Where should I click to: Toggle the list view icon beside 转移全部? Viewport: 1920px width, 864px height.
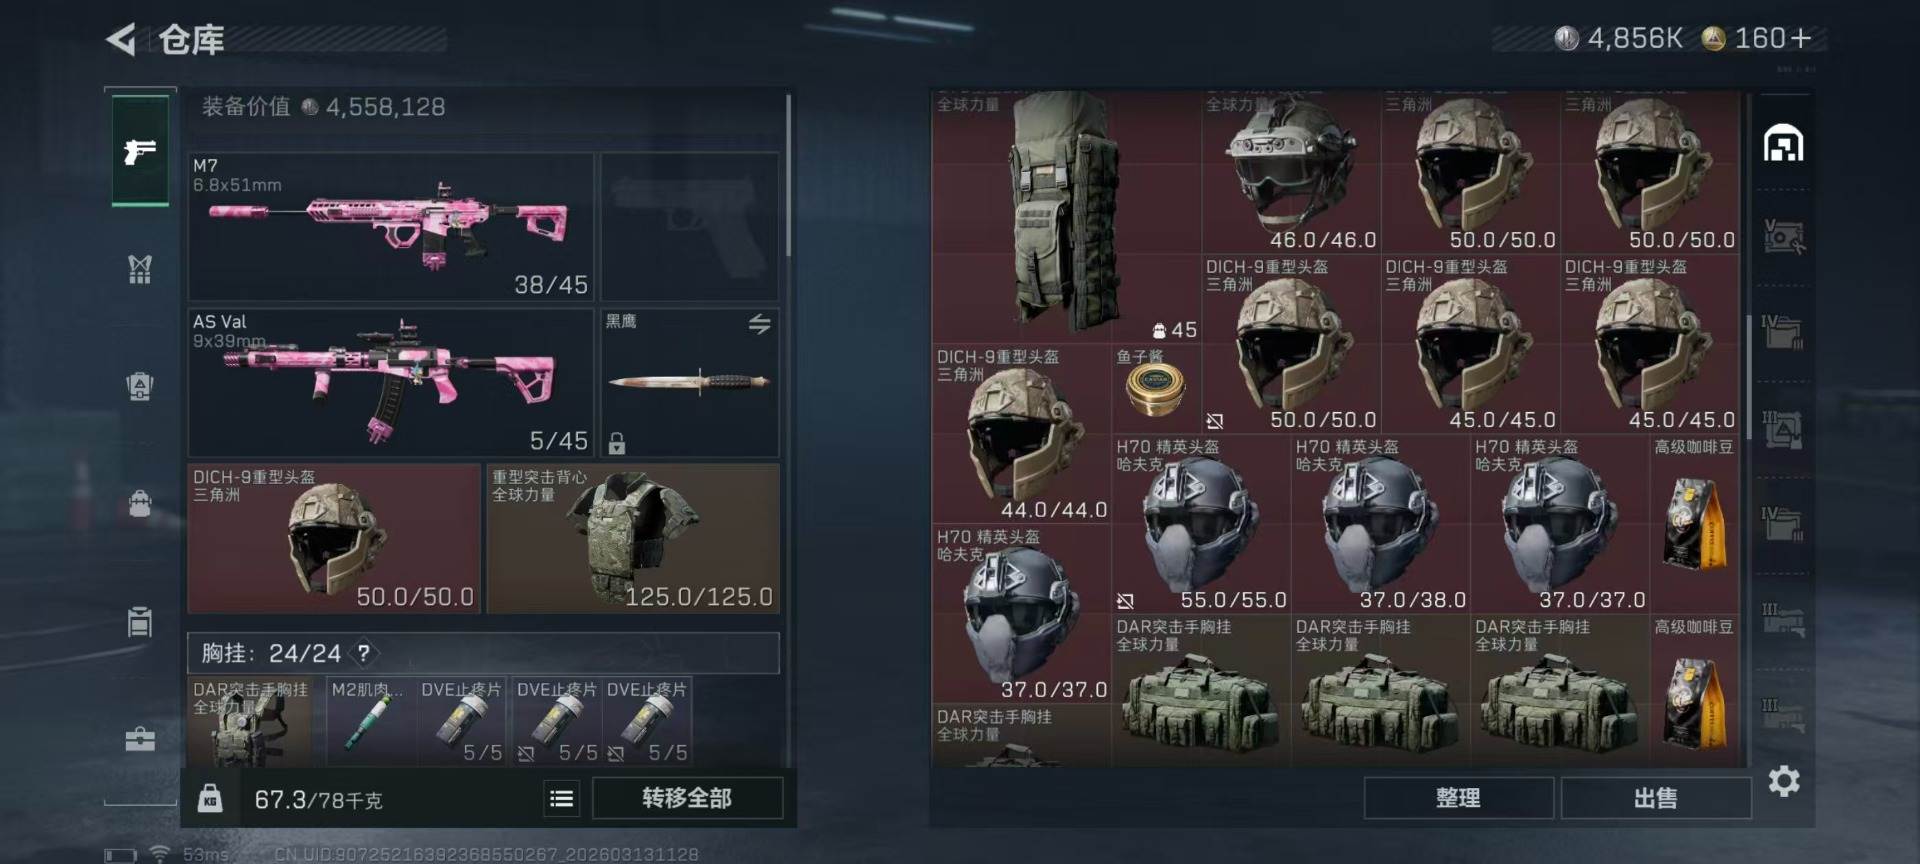pos(562,798)
